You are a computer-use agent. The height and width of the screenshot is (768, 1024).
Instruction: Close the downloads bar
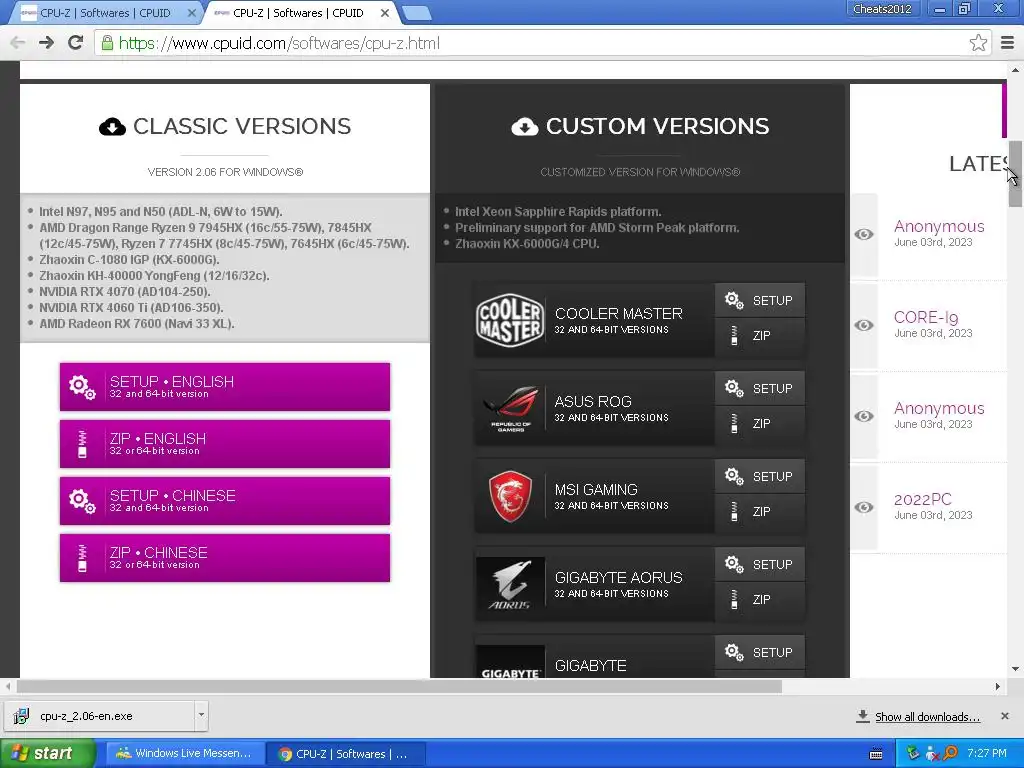(x=1005, y=716)
